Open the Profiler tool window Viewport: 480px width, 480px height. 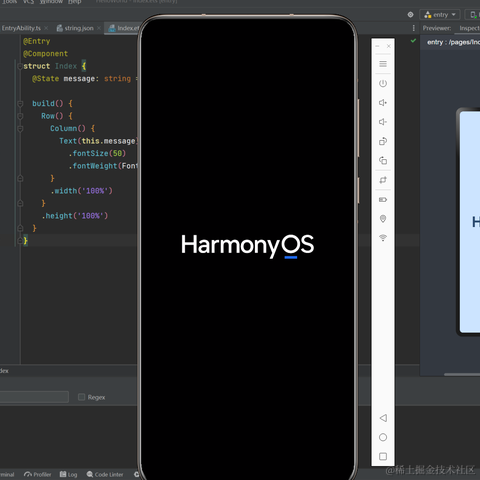38,474
